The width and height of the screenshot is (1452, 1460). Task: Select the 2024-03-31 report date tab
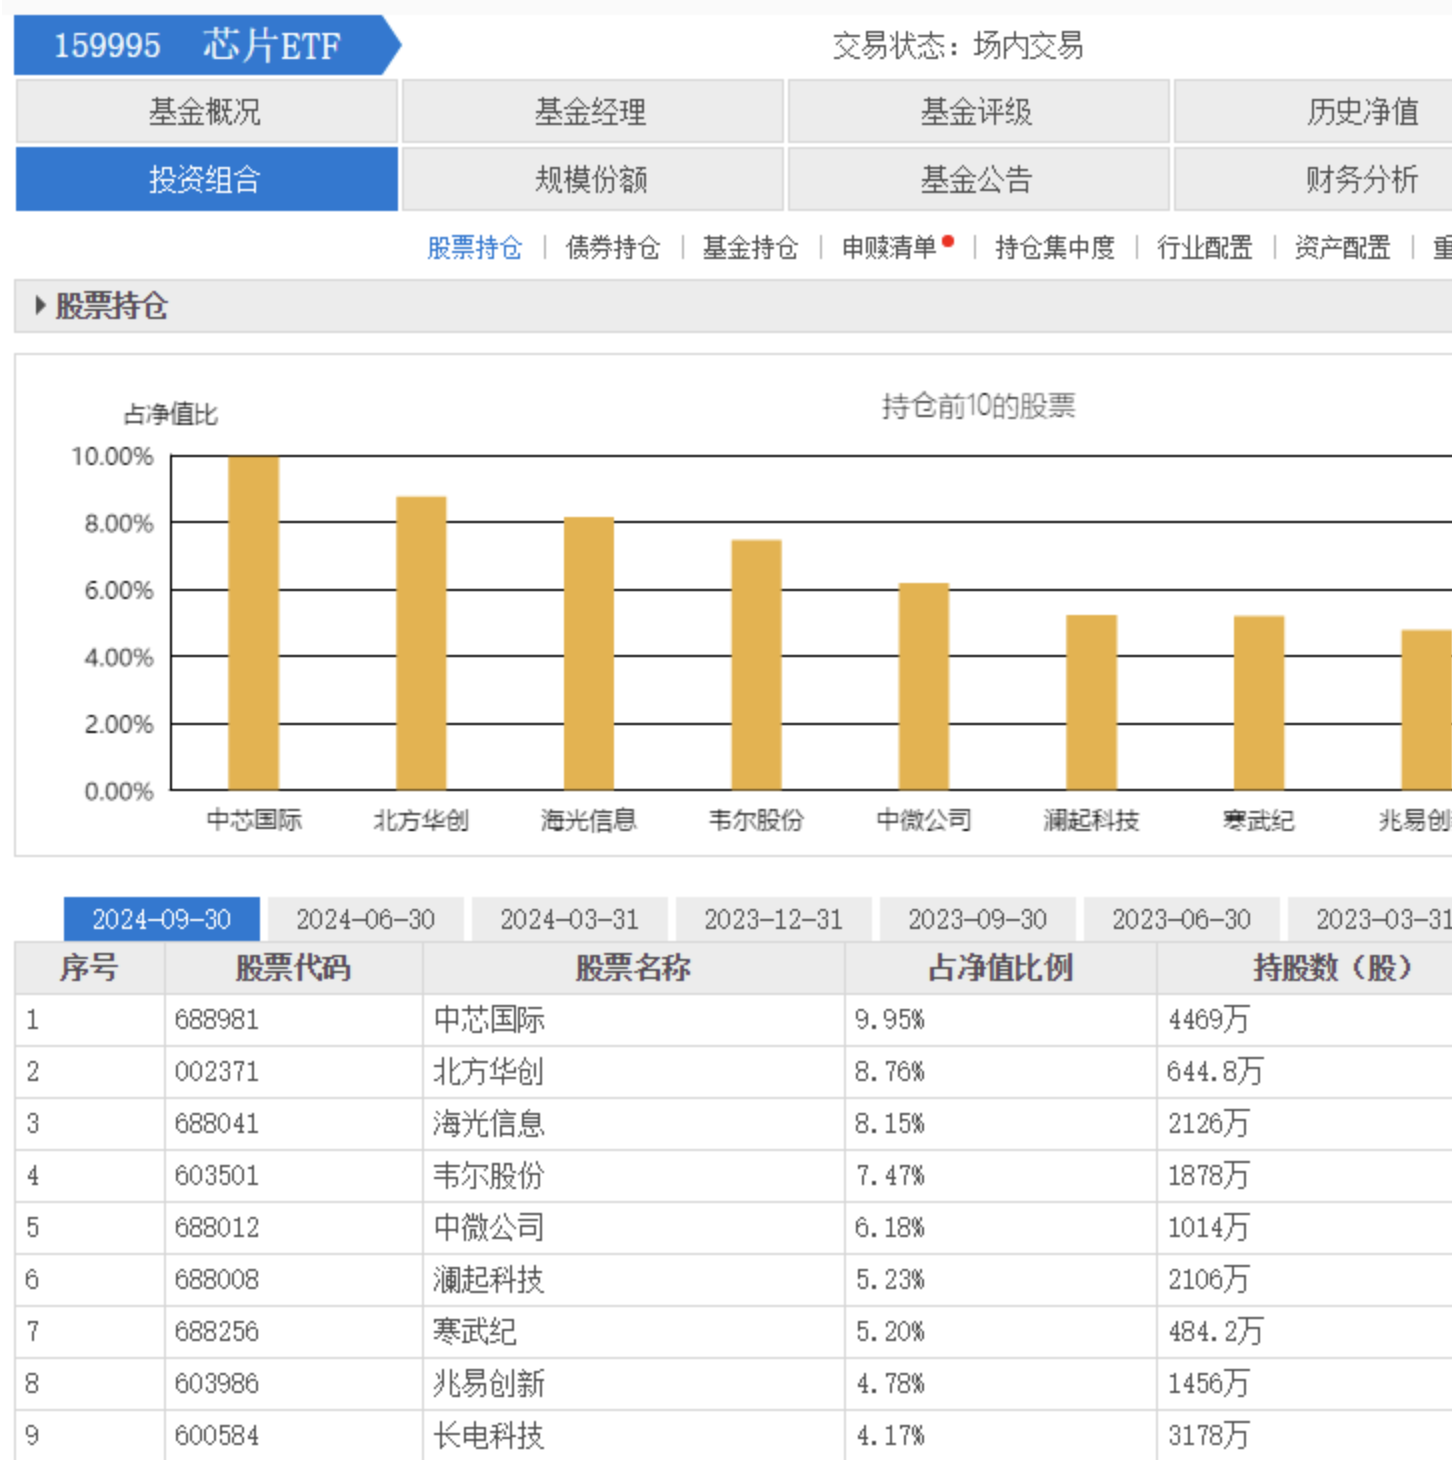click(570, 919)
